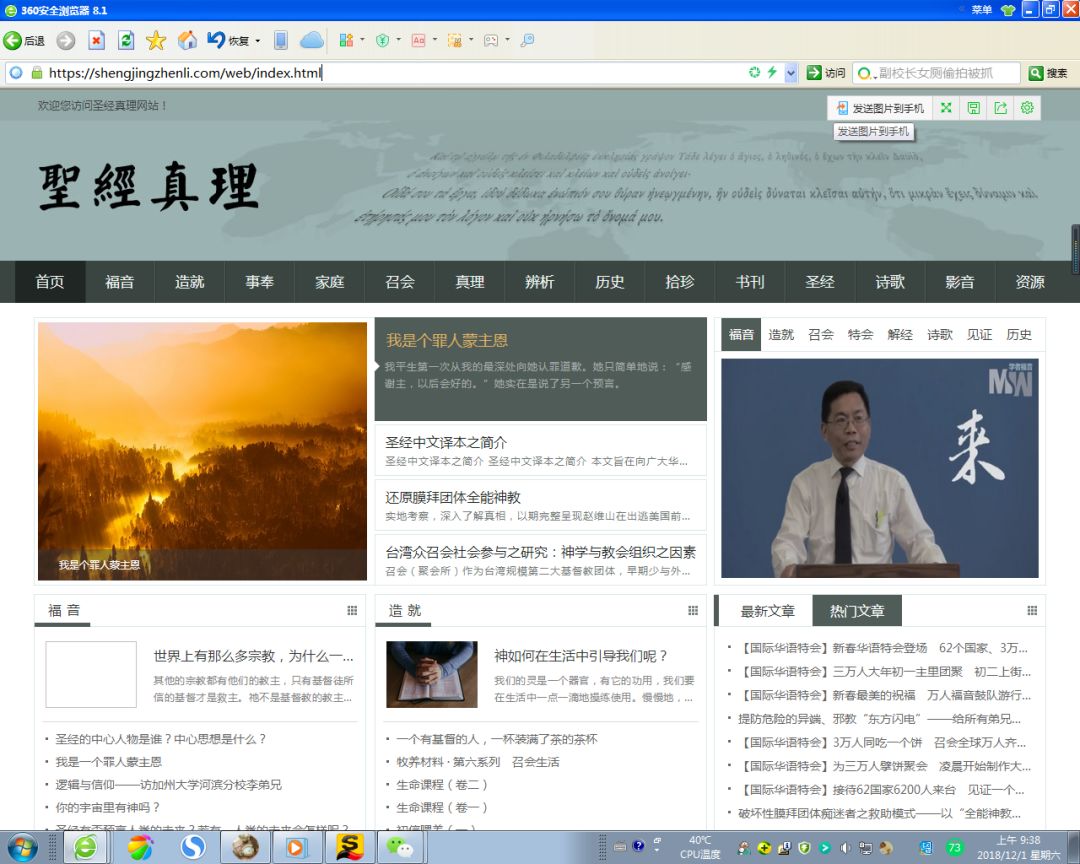Stop loading with the red X page icon

tap(96, 41)
